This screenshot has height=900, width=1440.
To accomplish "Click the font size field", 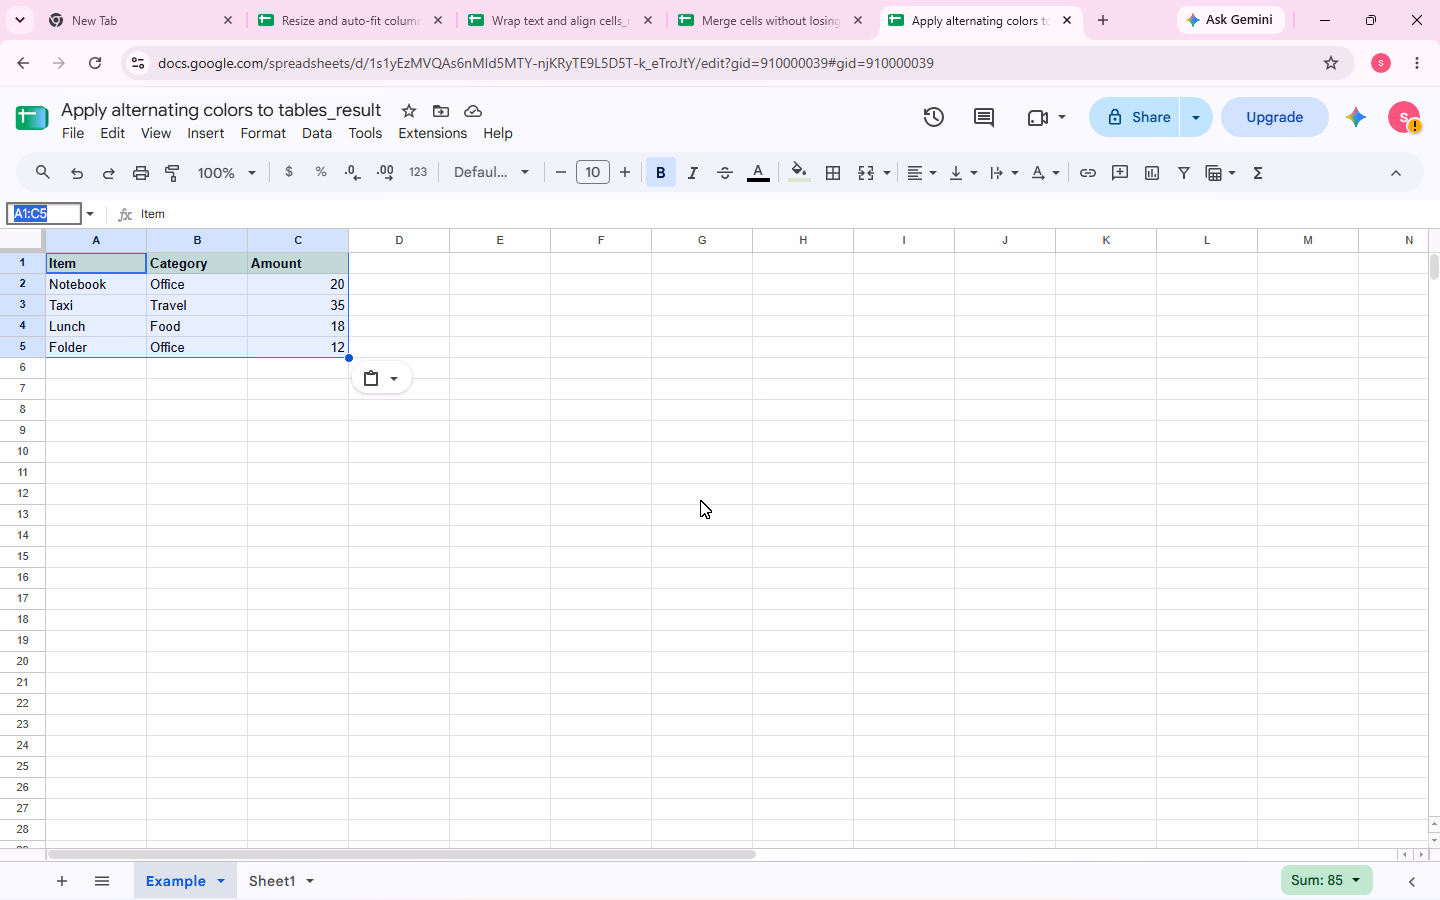I will (x=593, y=173).
